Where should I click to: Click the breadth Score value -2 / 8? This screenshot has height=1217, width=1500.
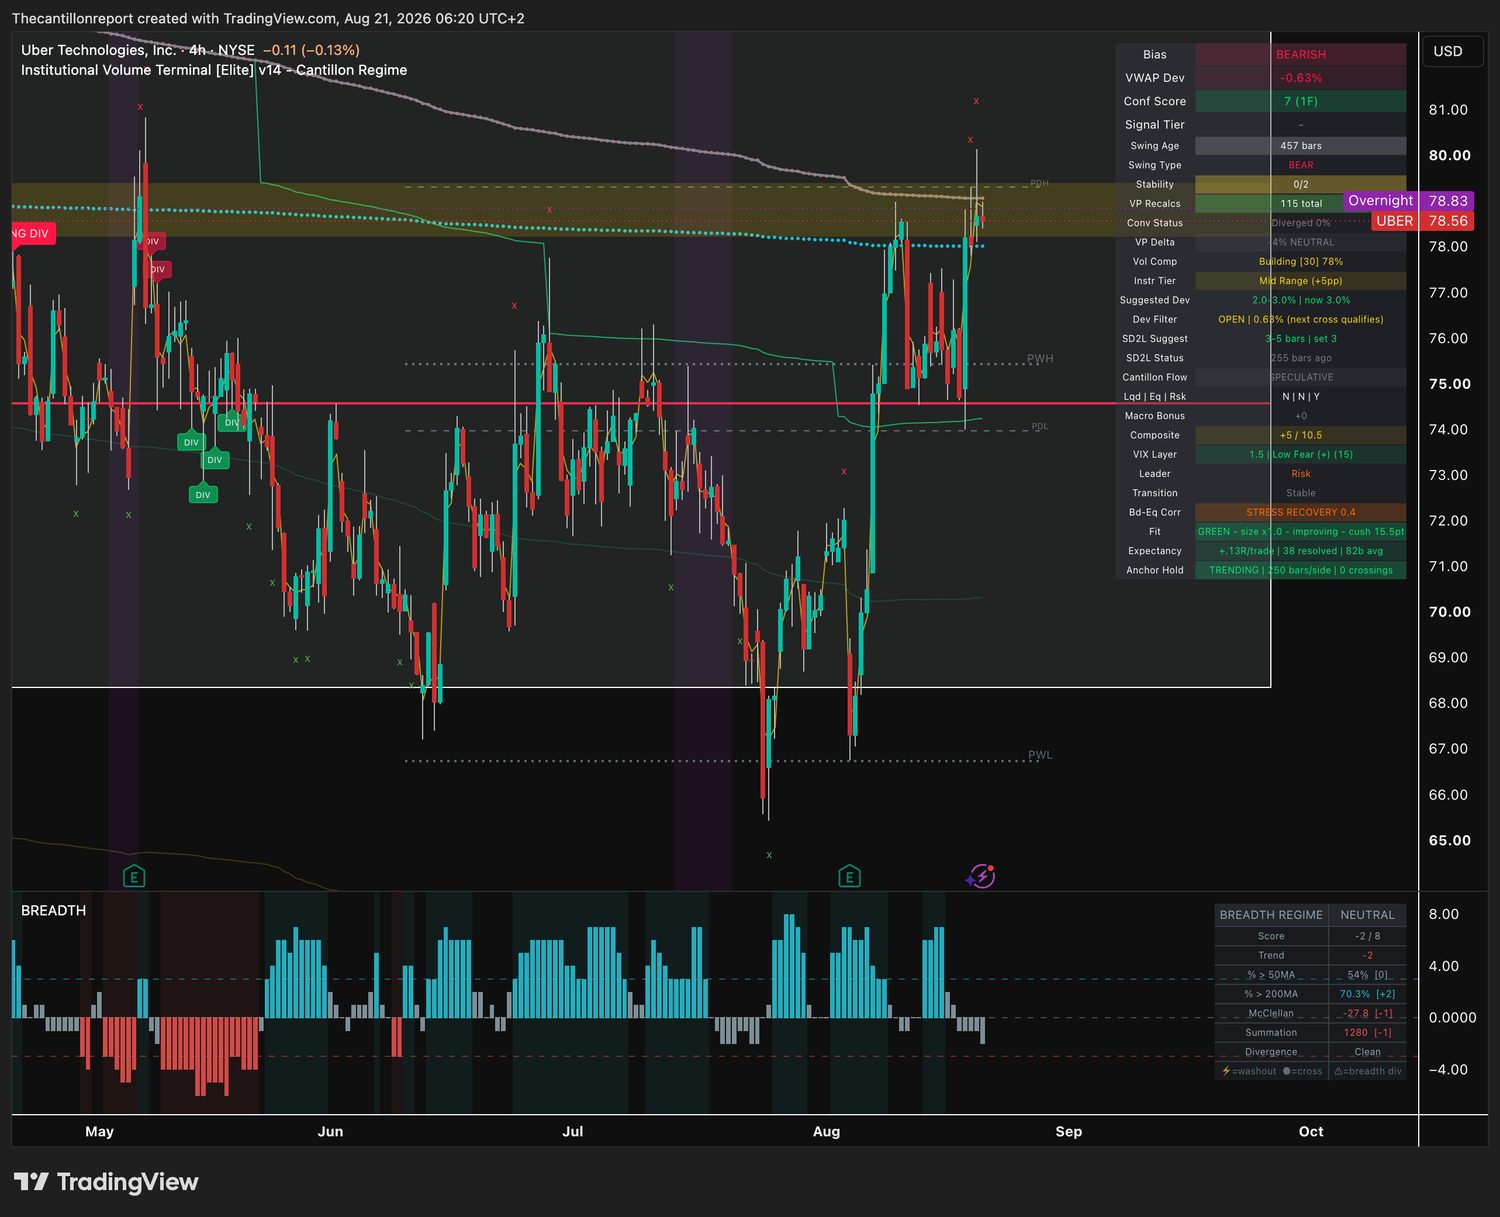click(x=1368, y=936)
